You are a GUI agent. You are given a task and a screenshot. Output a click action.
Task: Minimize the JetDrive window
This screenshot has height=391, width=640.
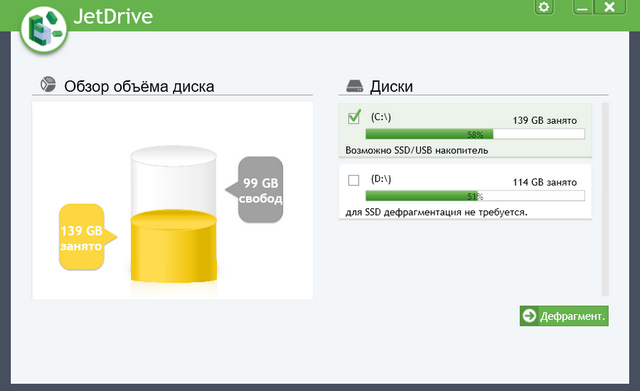click(582, 7)
